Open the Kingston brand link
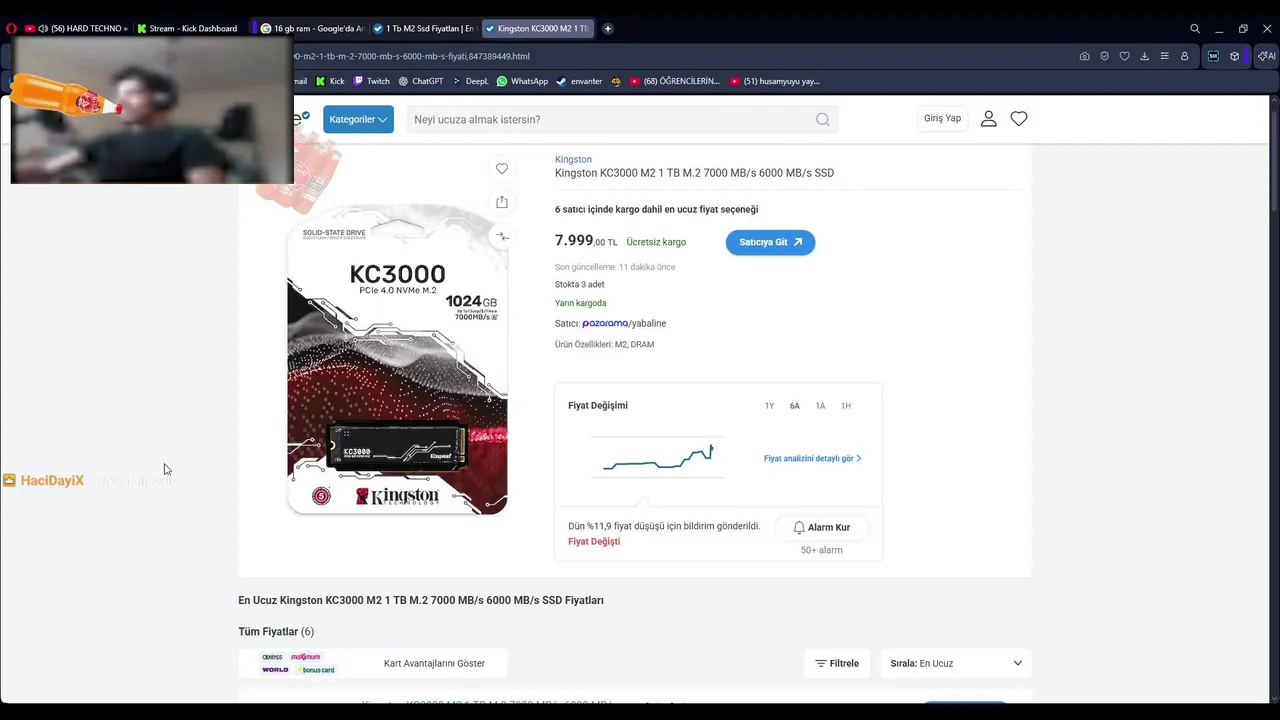The width and height of the screenshot is (1280, 720). point(573,159)
